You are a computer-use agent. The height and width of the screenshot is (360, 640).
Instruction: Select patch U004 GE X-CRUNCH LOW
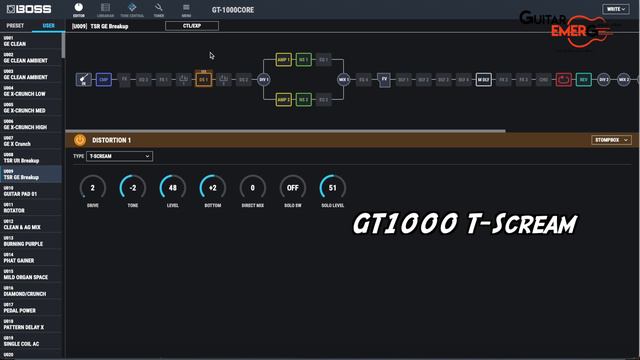[31, 91]
